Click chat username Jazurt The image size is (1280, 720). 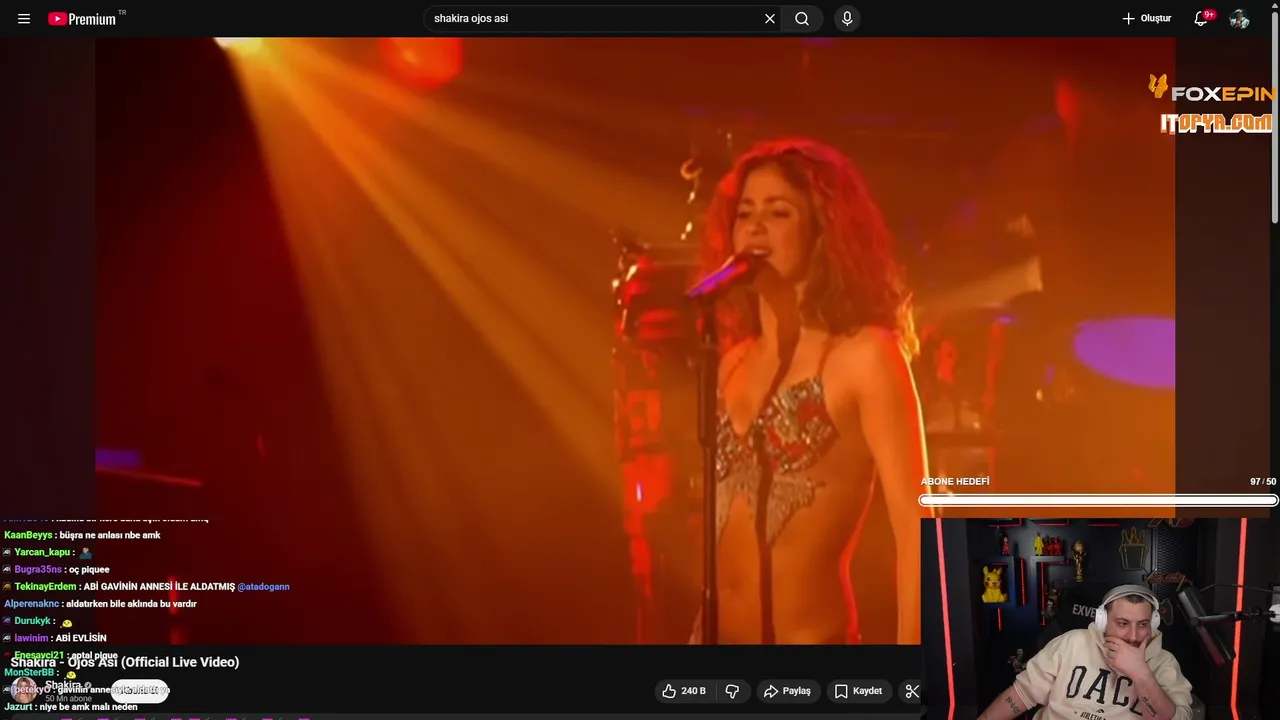18,707
